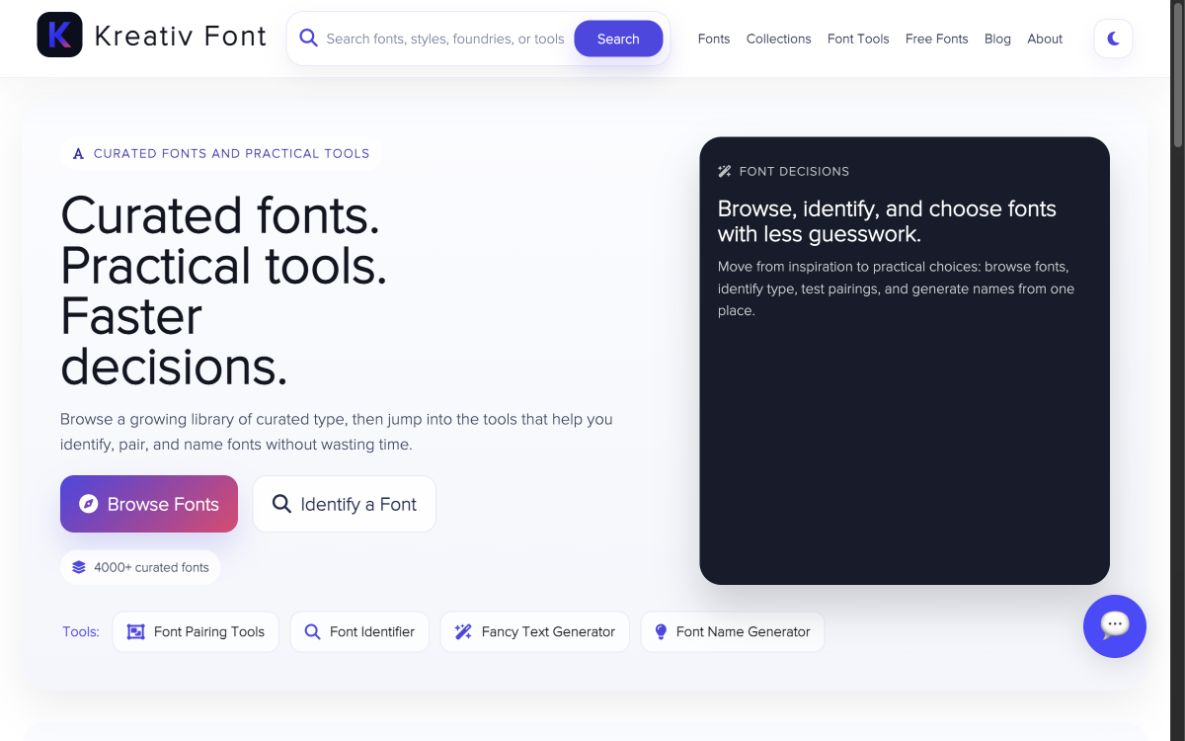Click the Font Decisions label
The height and width of the screenshot is (741, 1185).
[x=794, y=172]
